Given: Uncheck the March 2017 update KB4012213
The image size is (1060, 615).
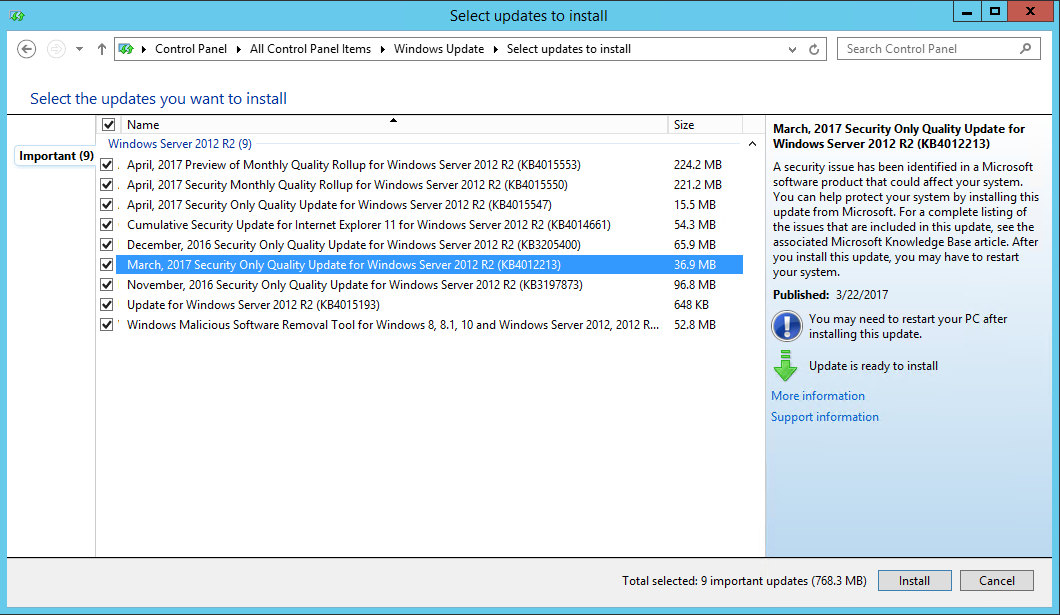Looking at the screenshot, I should click(107, 265).
